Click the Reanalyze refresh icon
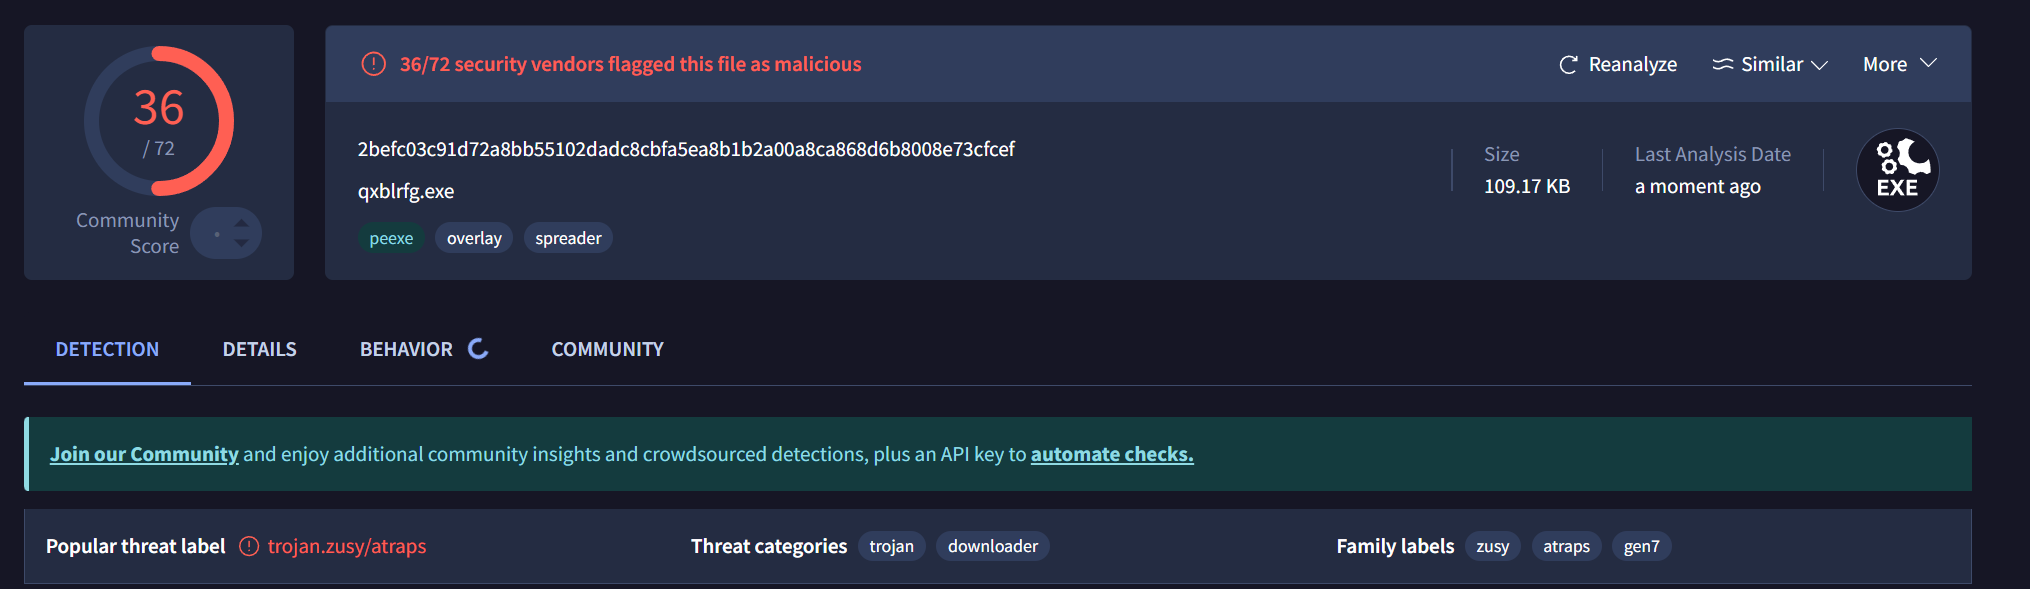2030x589 pixels. [x=1568, y=65]
